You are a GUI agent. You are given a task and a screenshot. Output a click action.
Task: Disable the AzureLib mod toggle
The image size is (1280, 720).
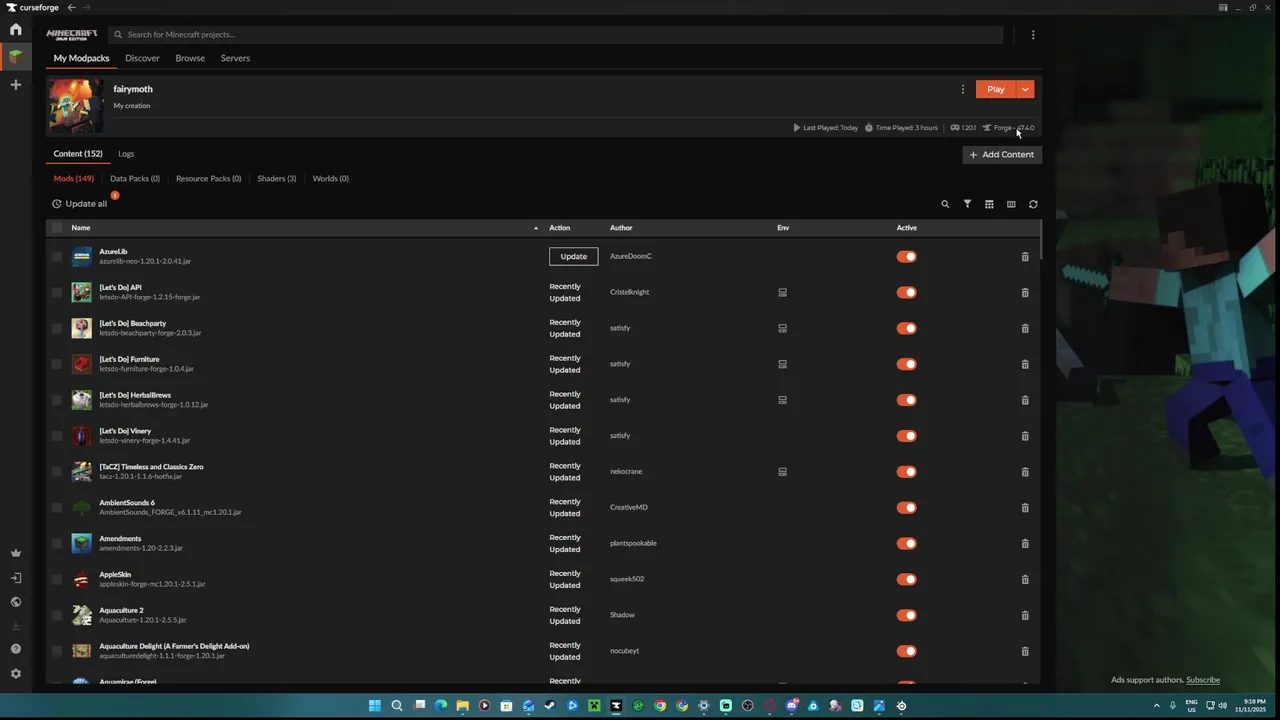click(x=907, y=257)
